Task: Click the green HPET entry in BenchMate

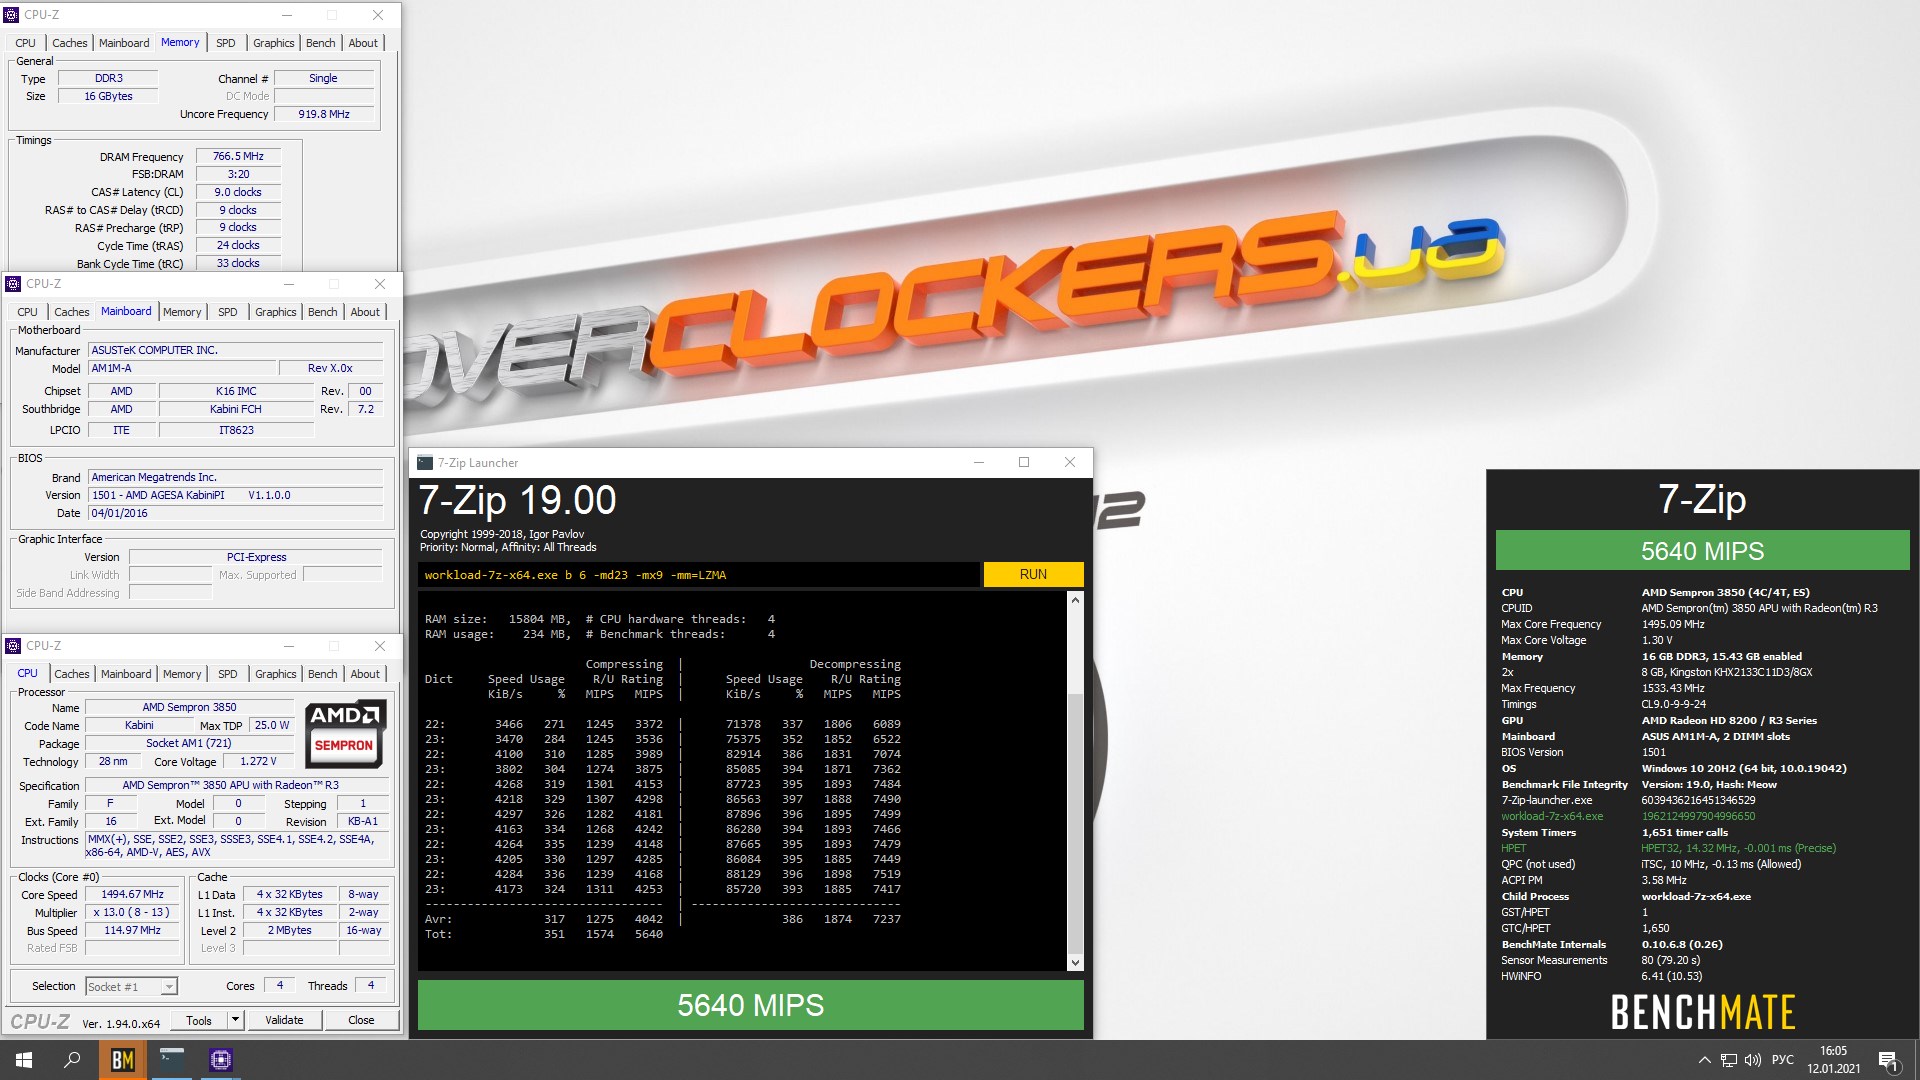Action: 1513,848
